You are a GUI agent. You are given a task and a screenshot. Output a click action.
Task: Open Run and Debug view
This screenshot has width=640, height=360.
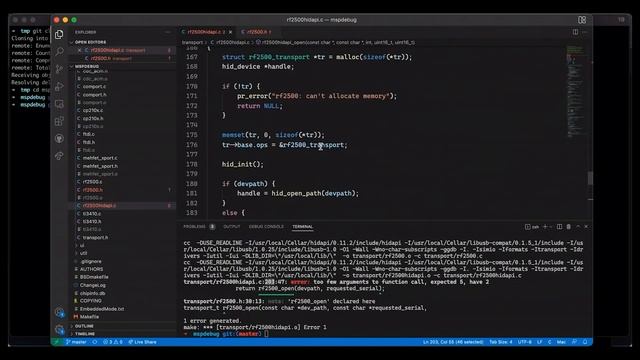[x=59, y=86]
